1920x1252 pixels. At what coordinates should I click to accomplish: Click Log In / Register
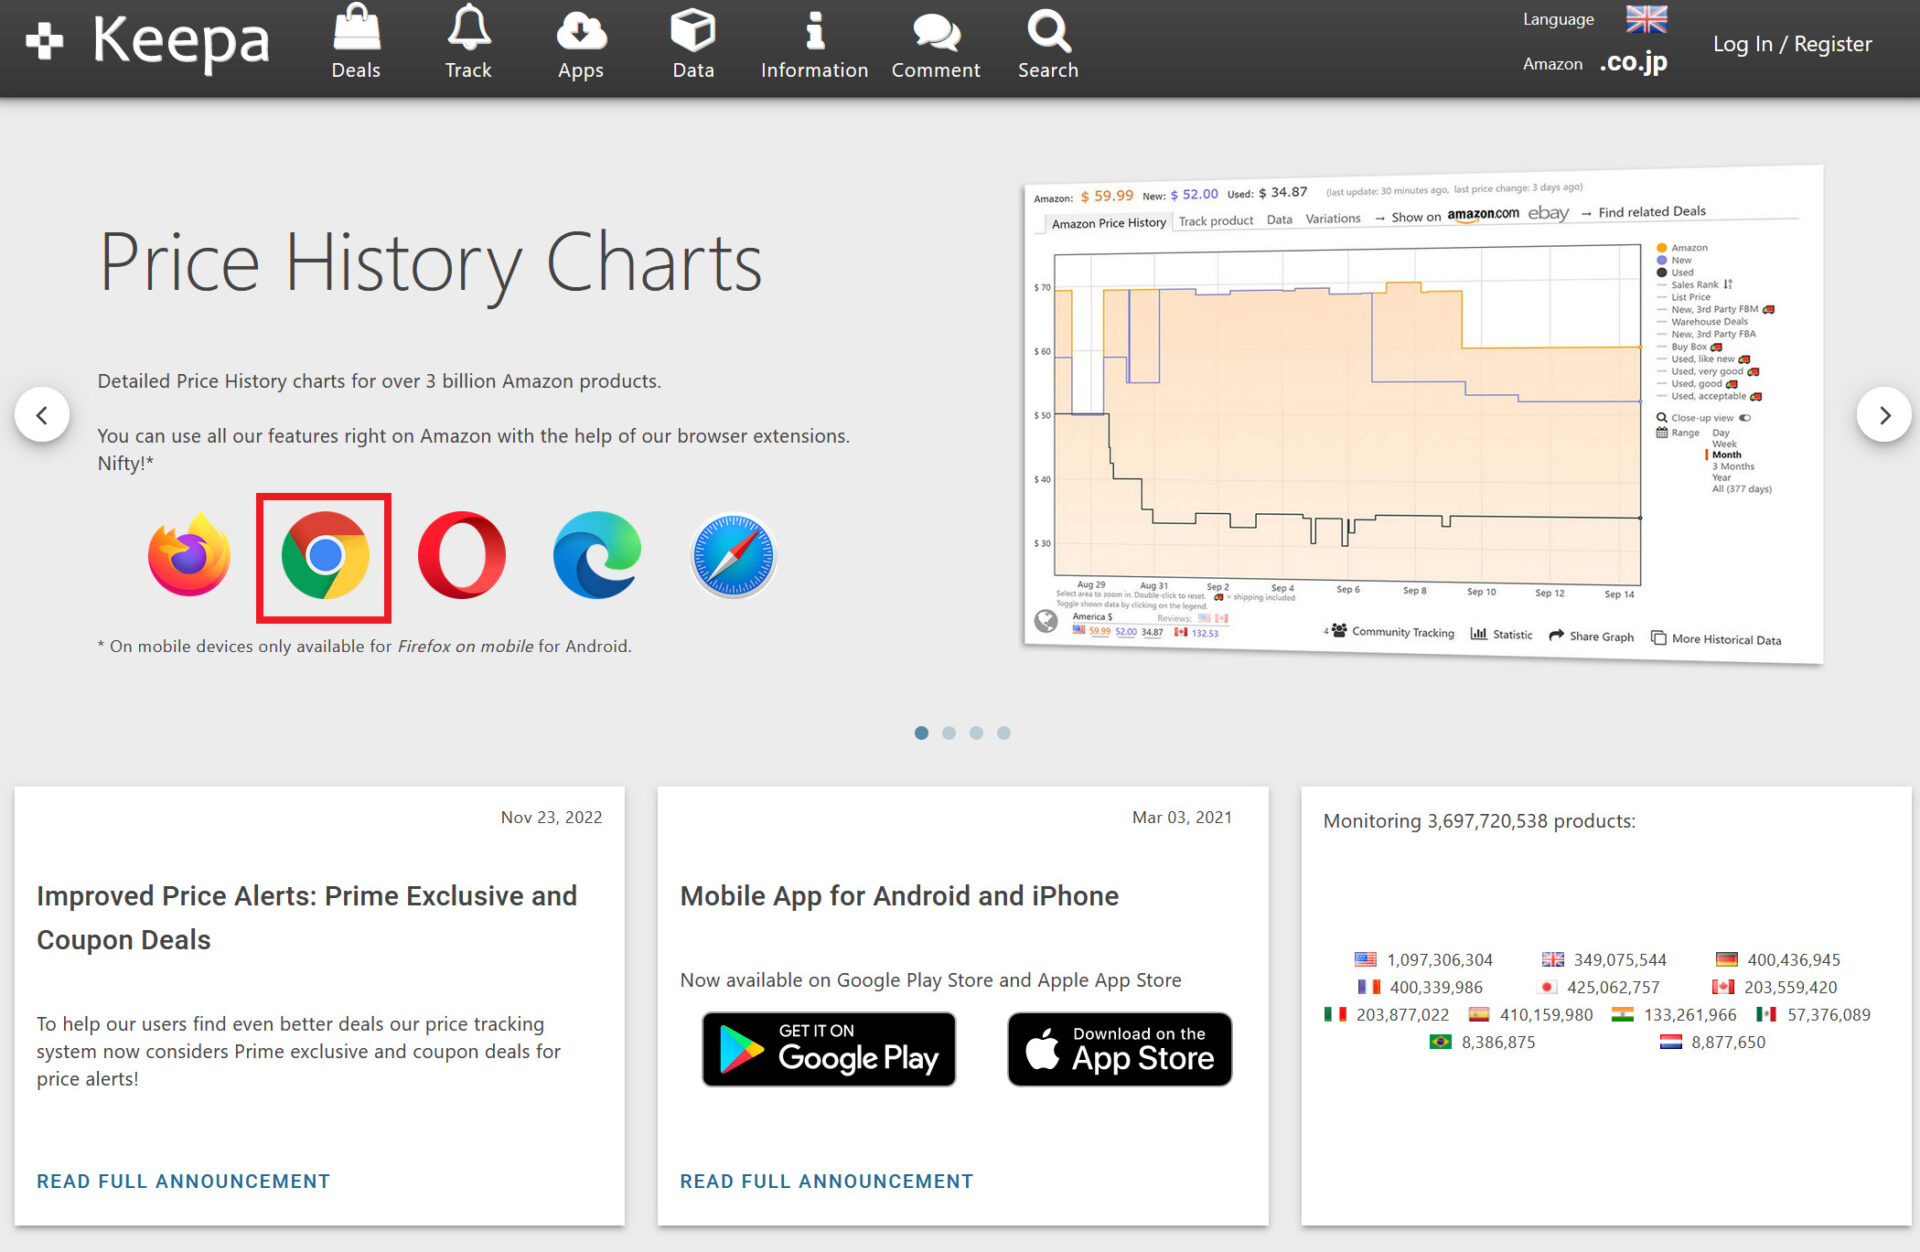coord(1792,44)
